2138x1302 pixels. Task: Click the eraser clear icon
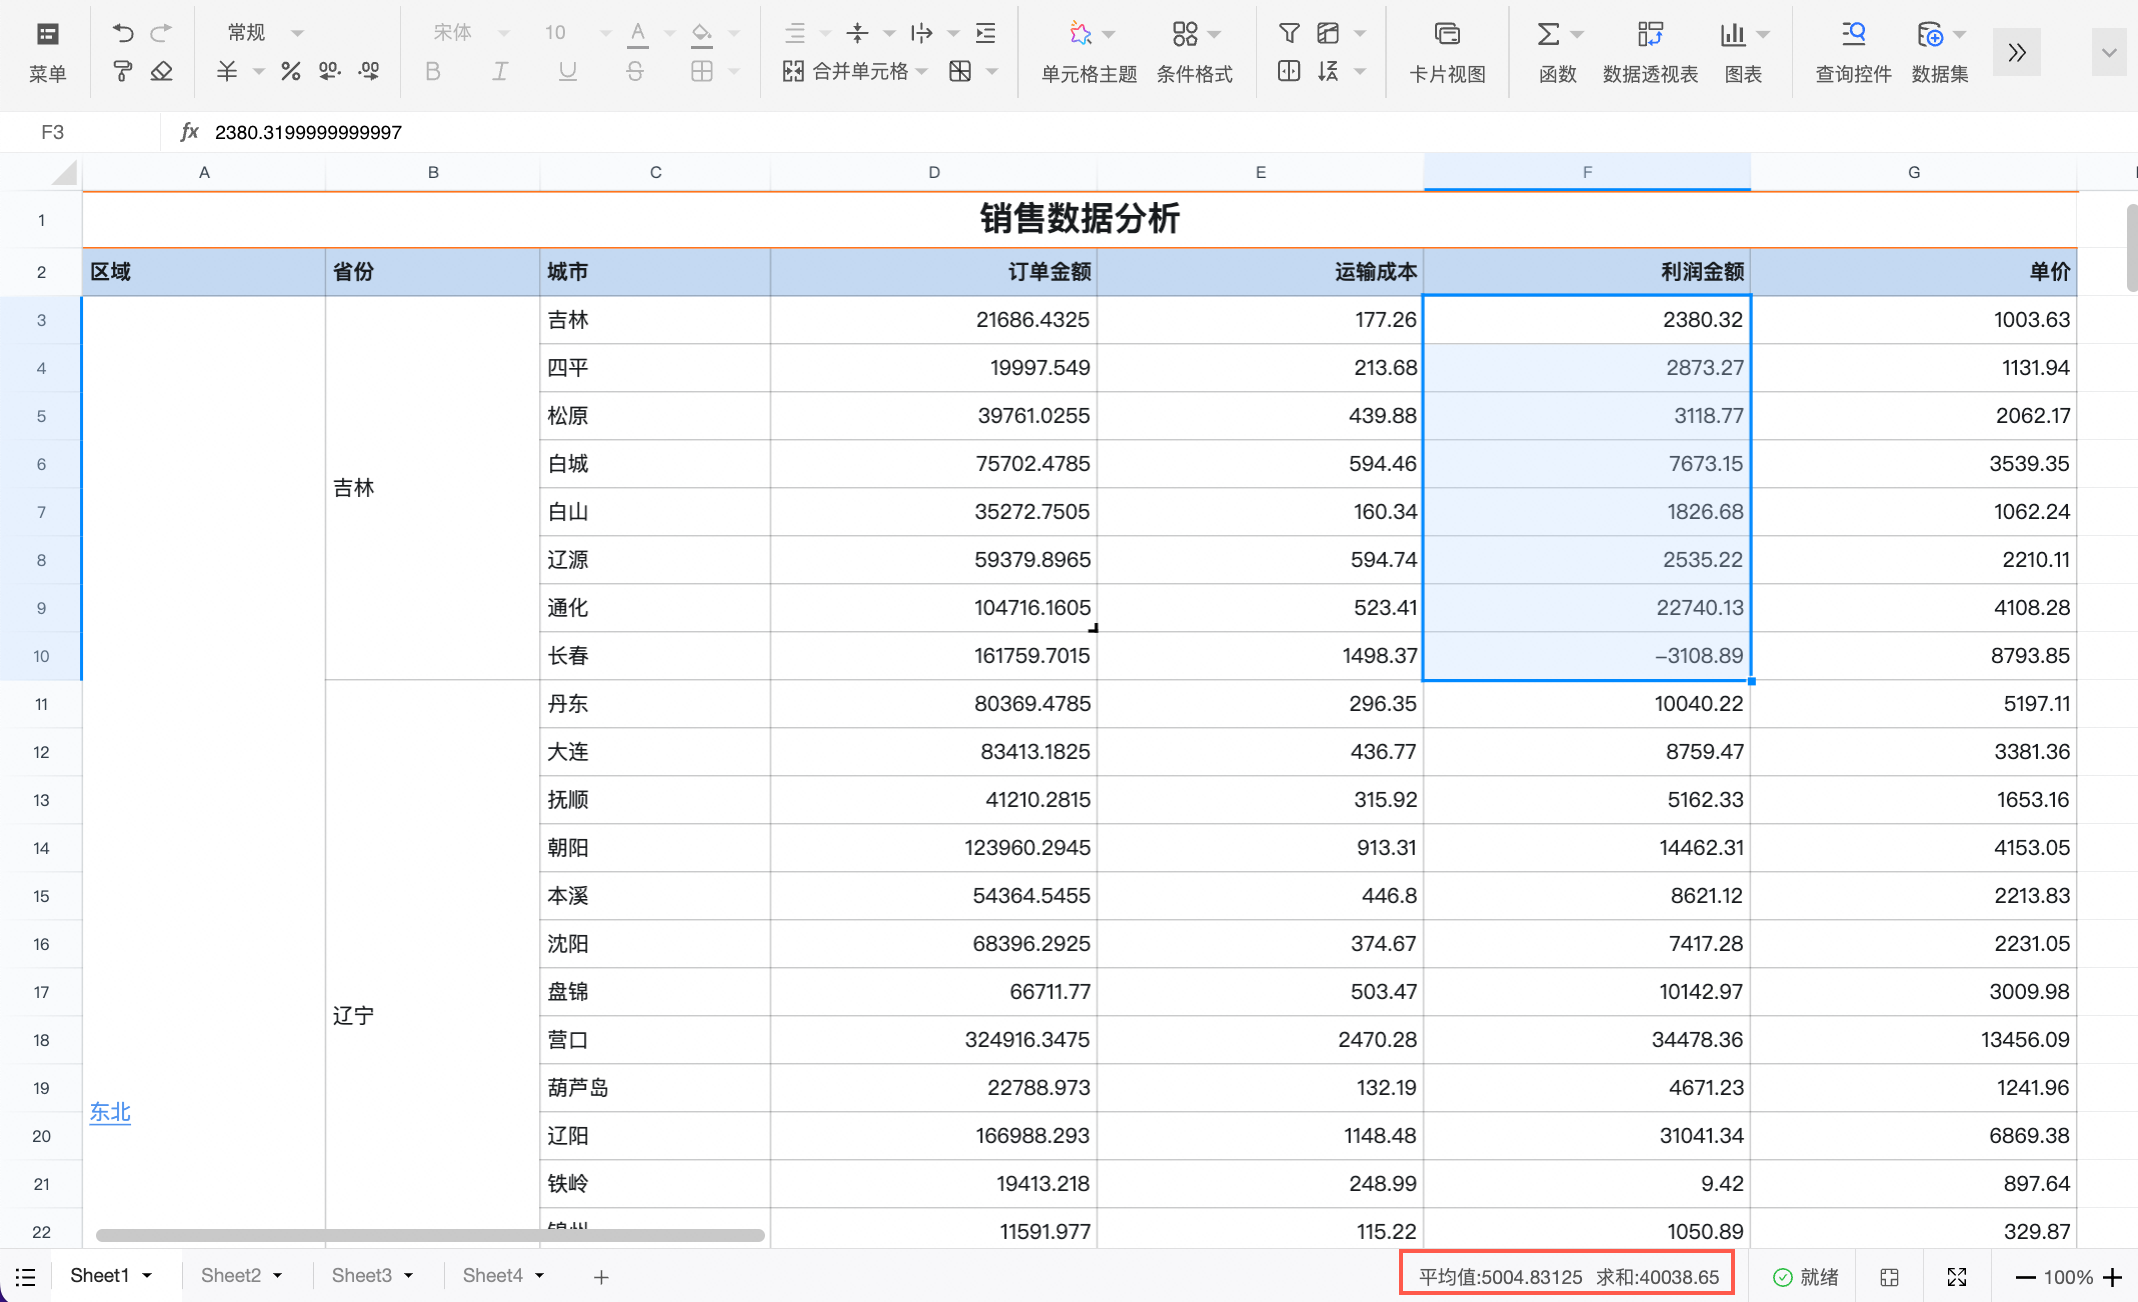(x=161, y=72)
